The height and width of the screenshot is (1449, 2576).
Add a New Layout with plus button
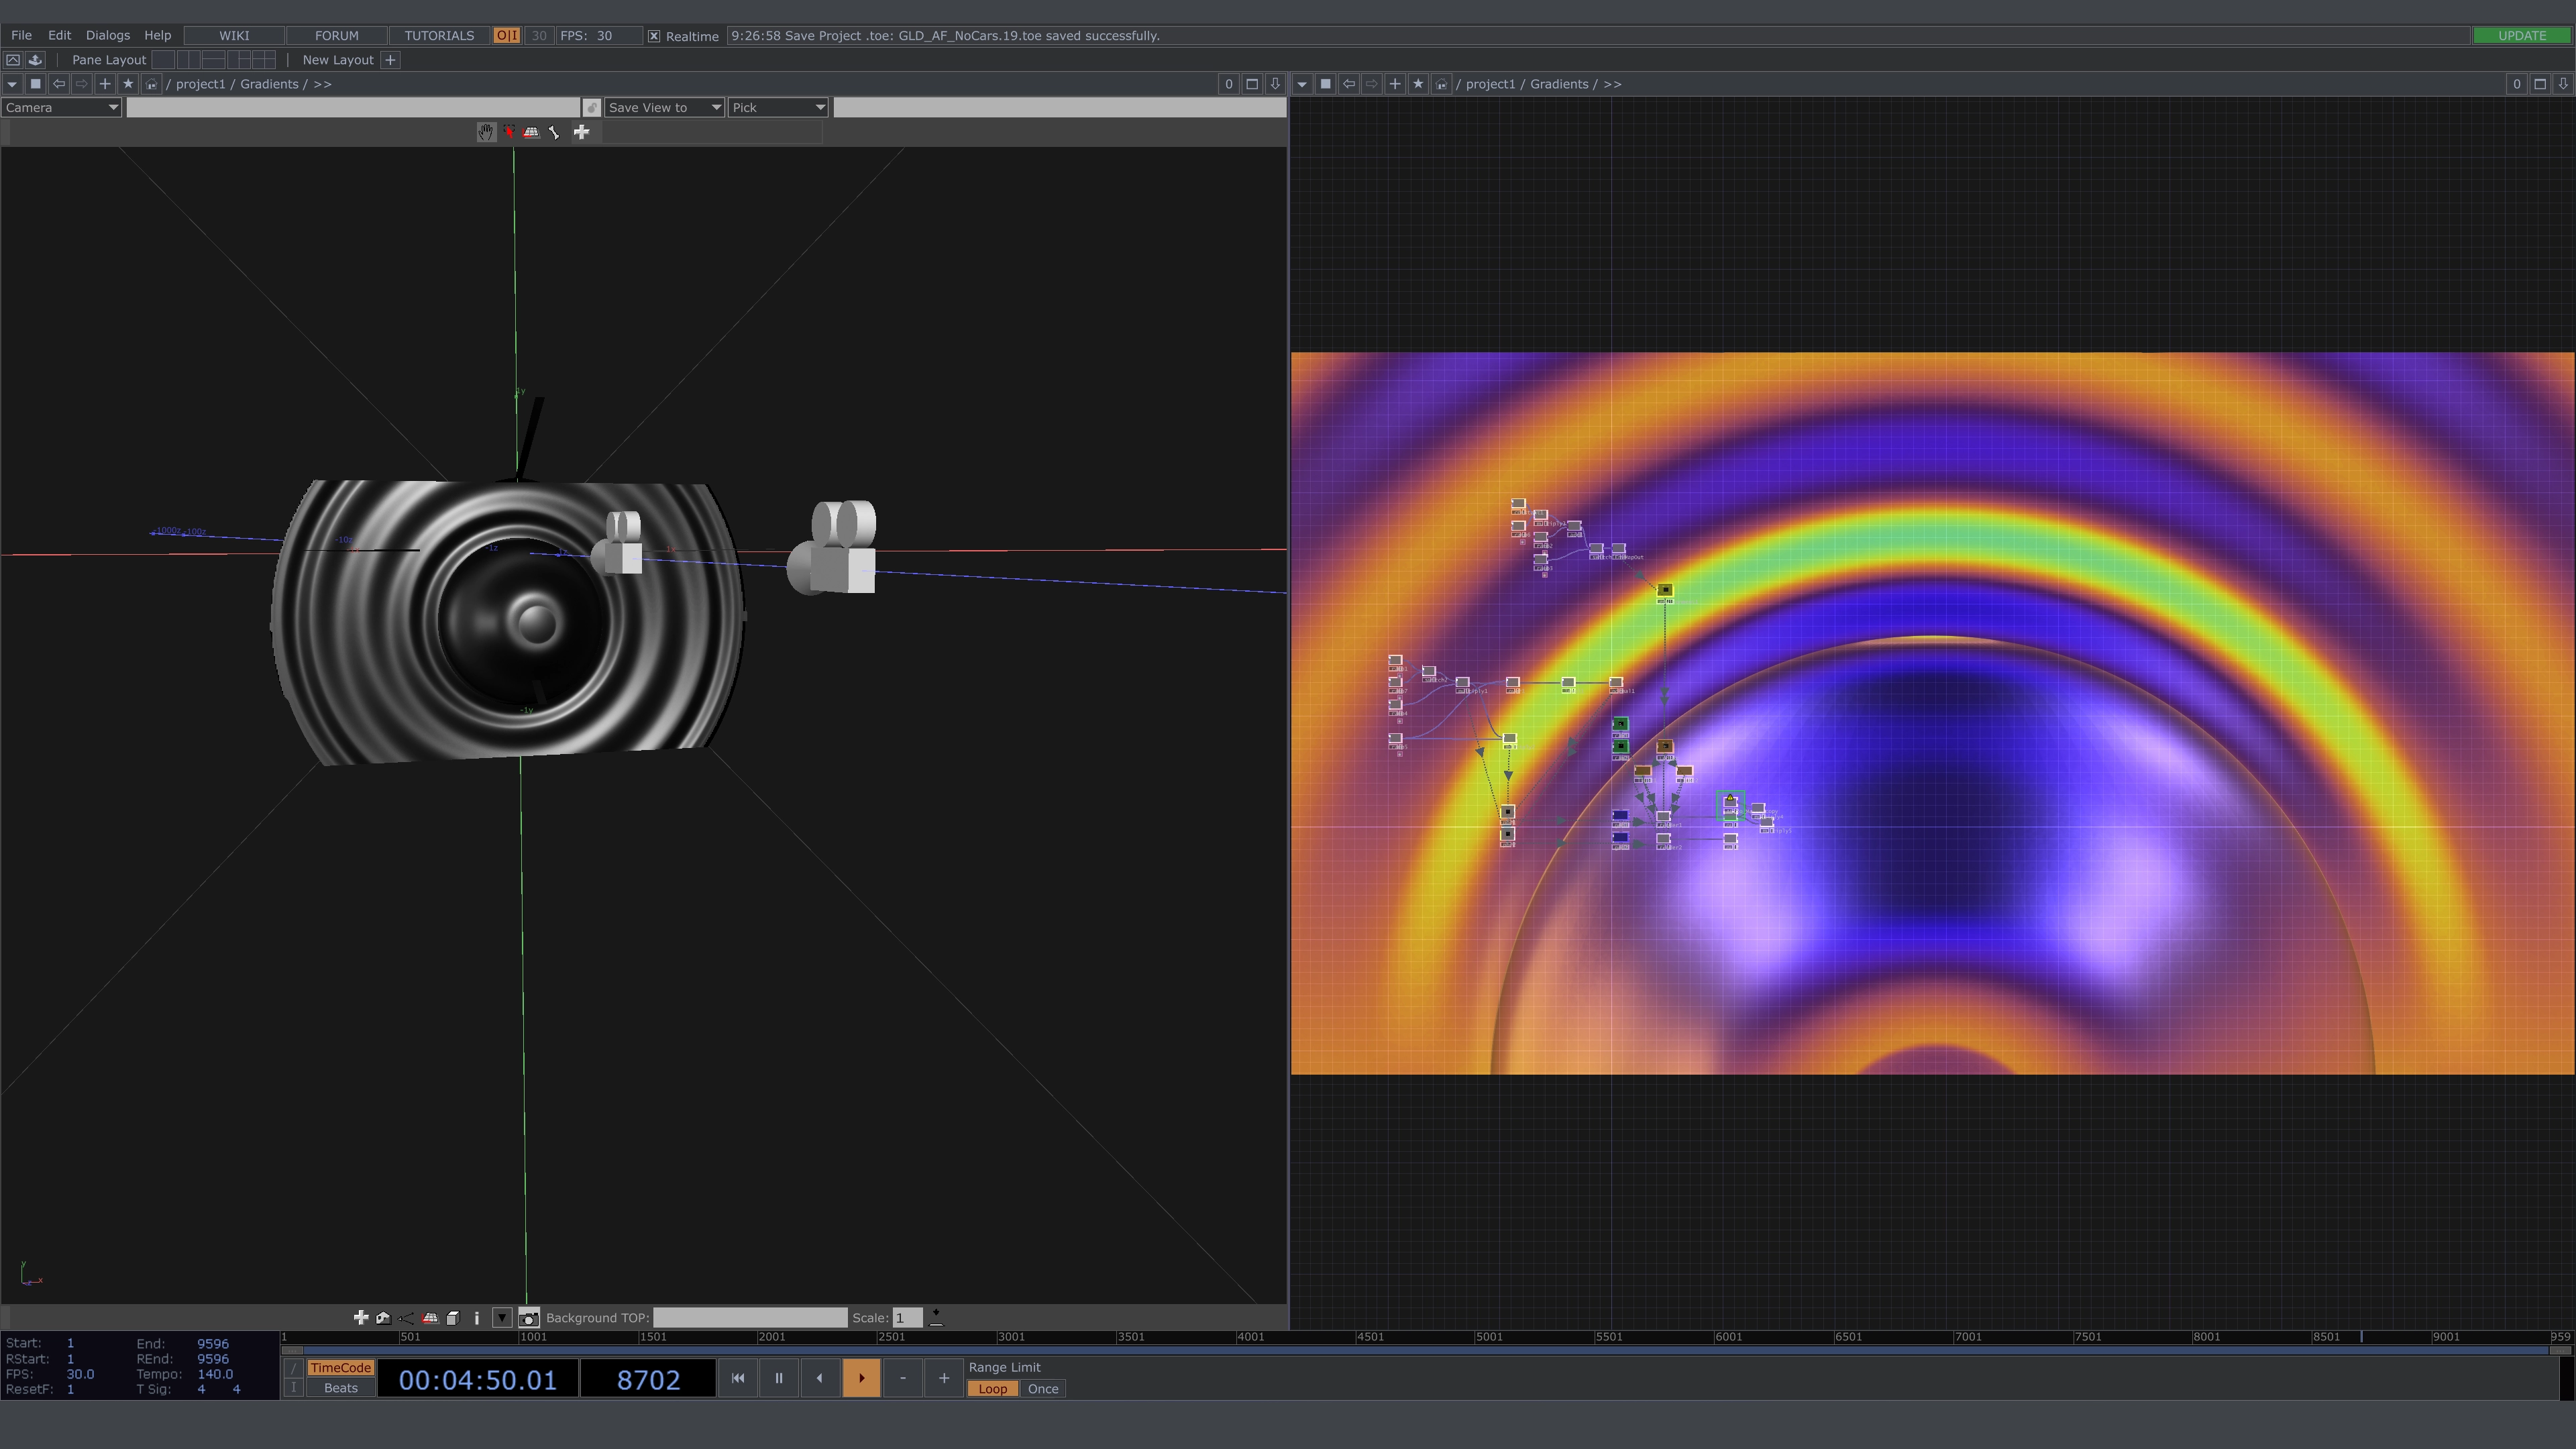pyautogui.click(x=391, y=60)
